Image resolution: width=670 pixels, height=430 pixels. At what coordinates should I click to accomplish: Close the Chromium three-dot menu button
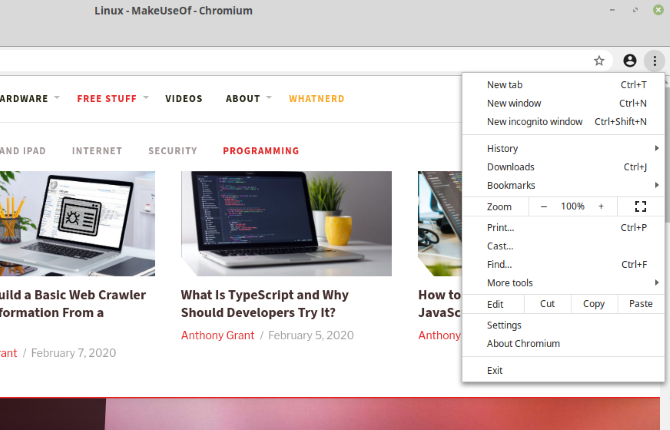coord(654,61)
